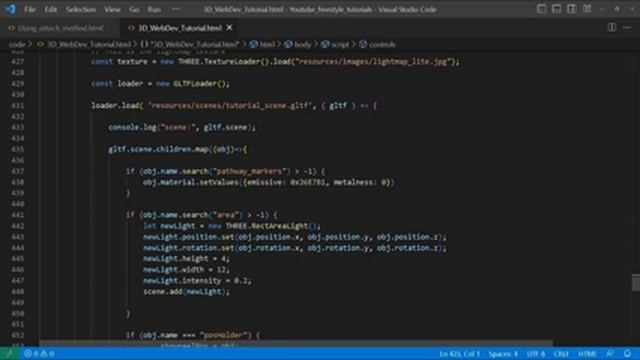Open editor More Actions ellipsis

point(627,28)
